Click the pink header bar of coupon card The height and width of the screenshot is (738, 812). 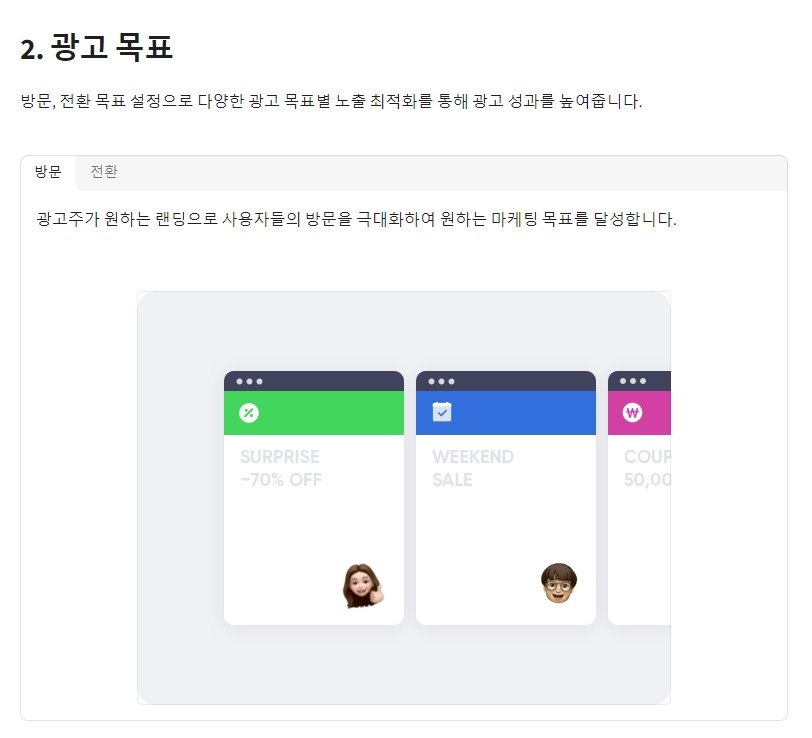(x=656, y=413)
